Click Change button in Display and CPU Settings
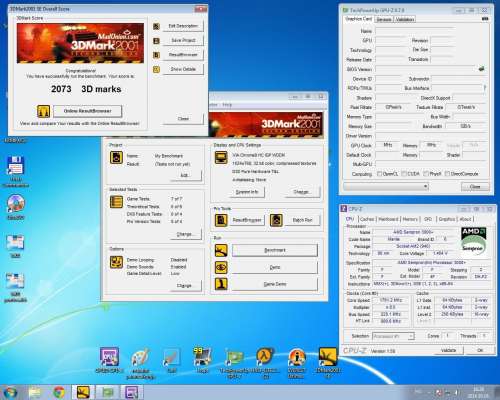 [x=302, y=192]
